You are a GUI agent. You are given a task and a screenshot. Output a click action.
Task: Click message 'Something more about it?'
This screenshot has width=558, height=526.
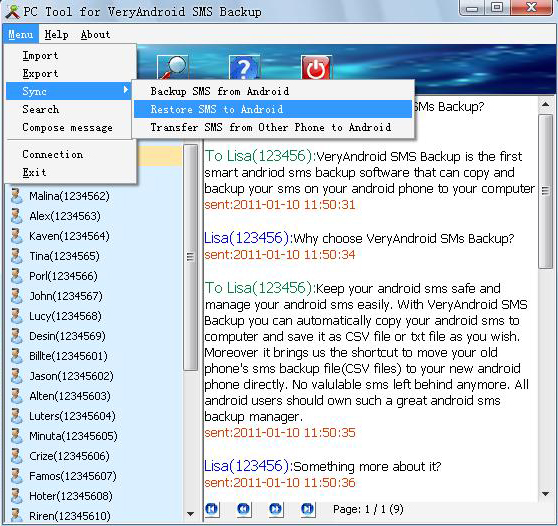coord(368,467)
